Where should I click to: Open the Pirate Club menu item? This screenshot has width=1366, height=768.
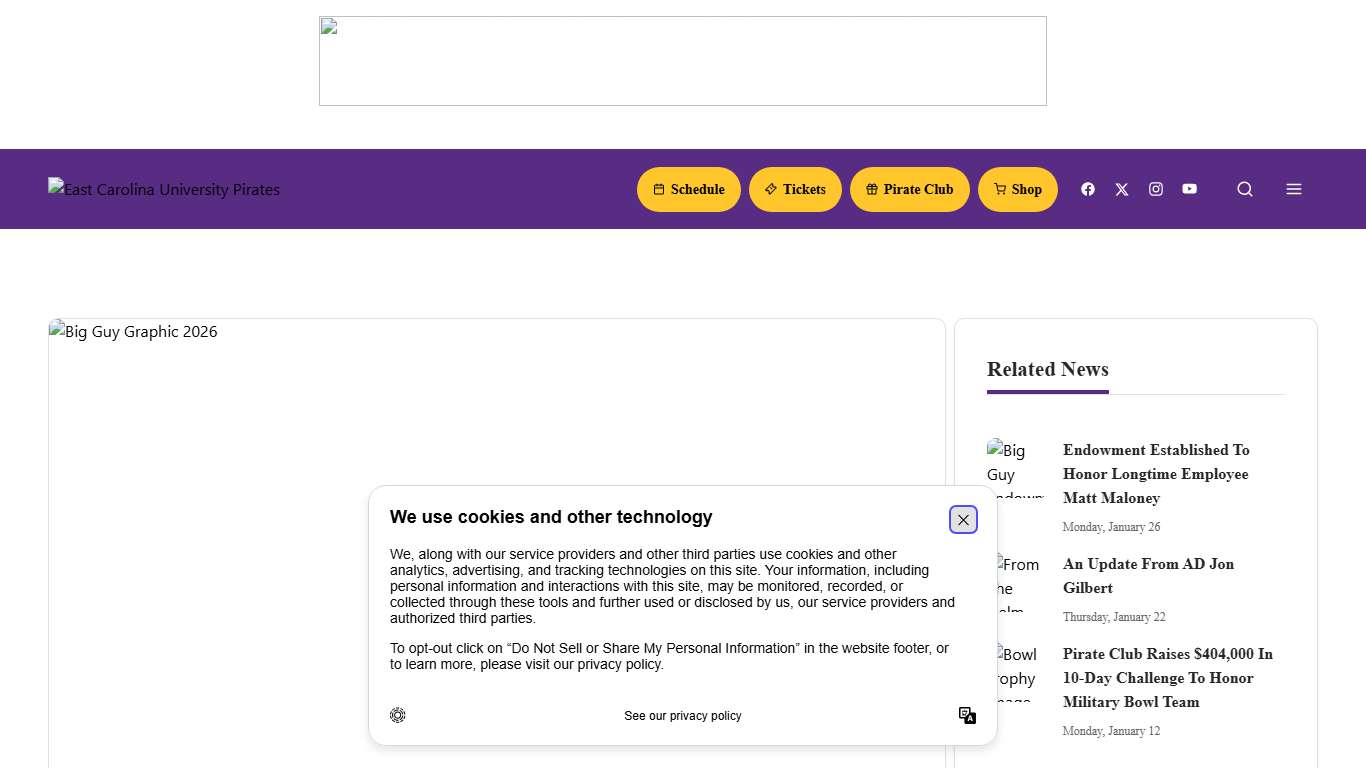pyautogui.click(x=909, y=189)
